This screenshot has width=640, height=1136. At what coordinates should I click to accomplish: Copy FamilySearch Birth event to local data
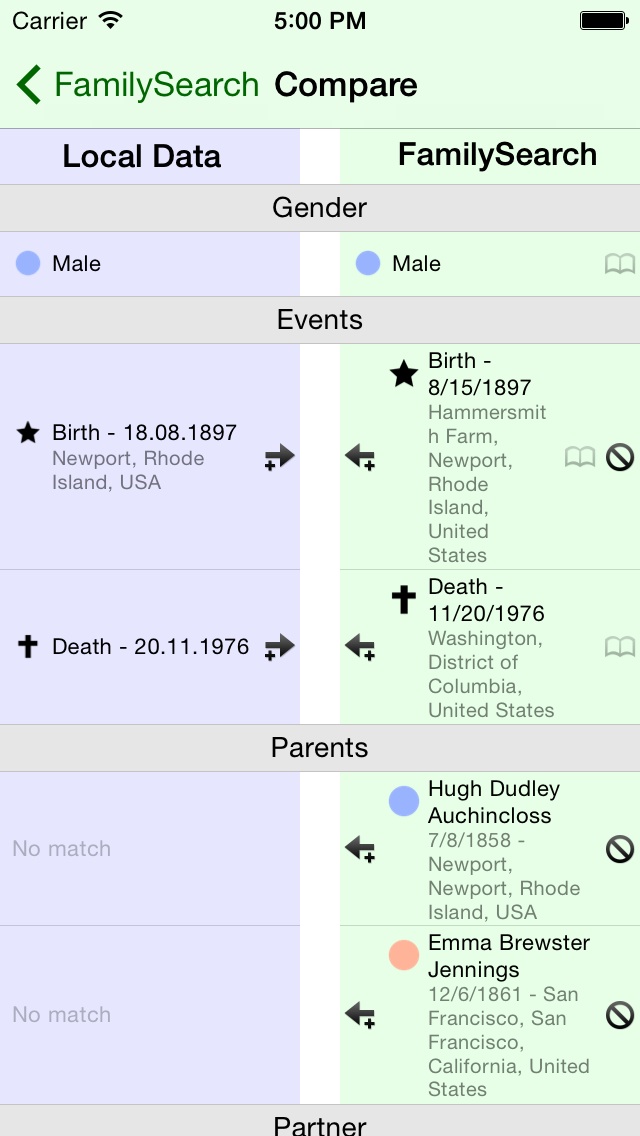coord(360,458)
